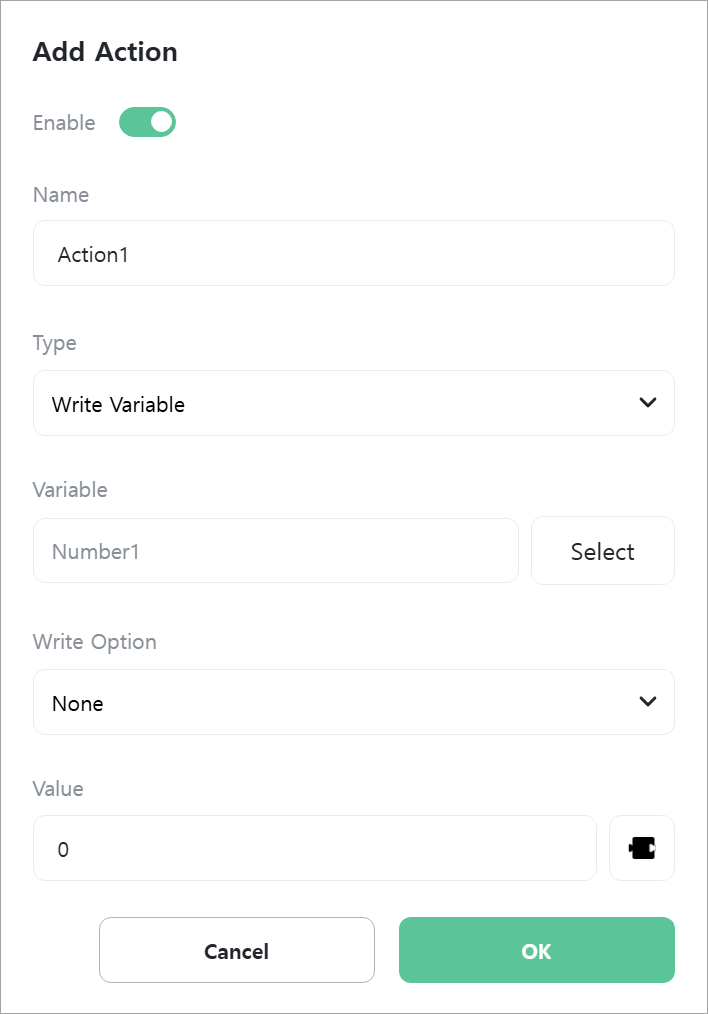Click the Enable label text

(x=64, y=123)
